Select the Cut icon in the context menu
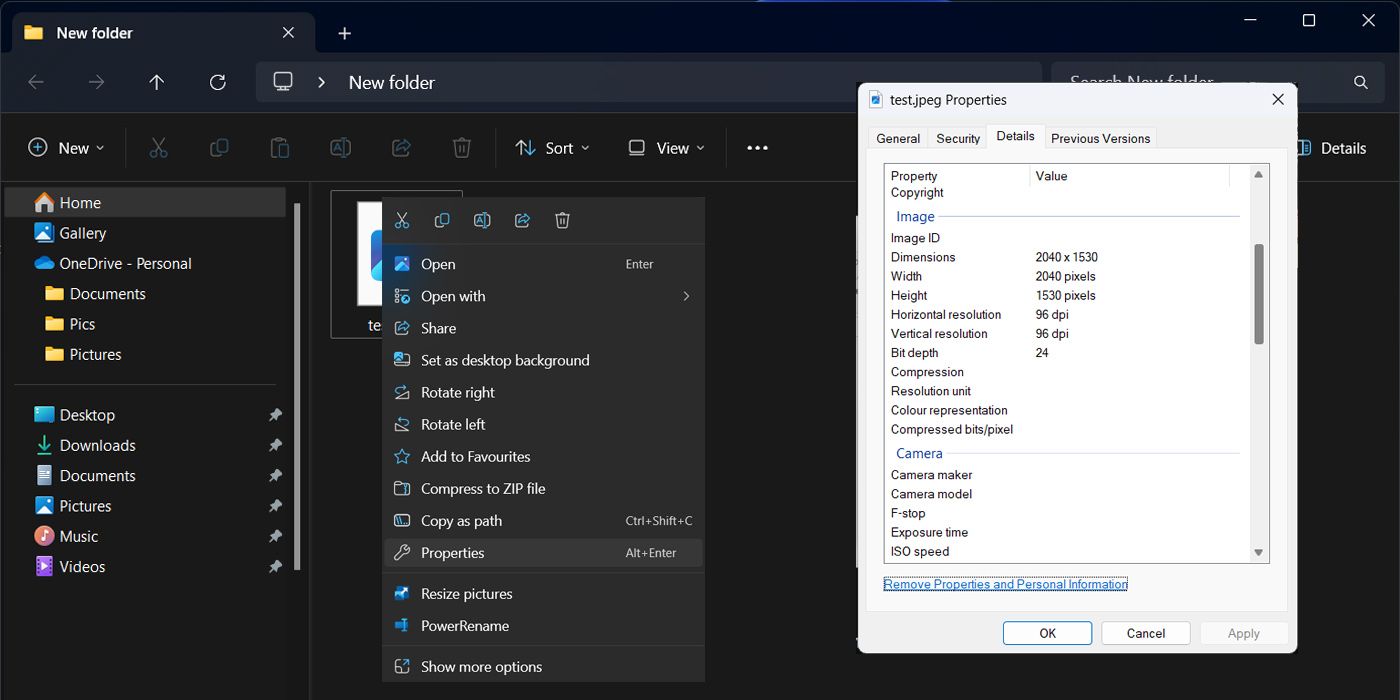1400x700 pixels. (x=402, y=220)
